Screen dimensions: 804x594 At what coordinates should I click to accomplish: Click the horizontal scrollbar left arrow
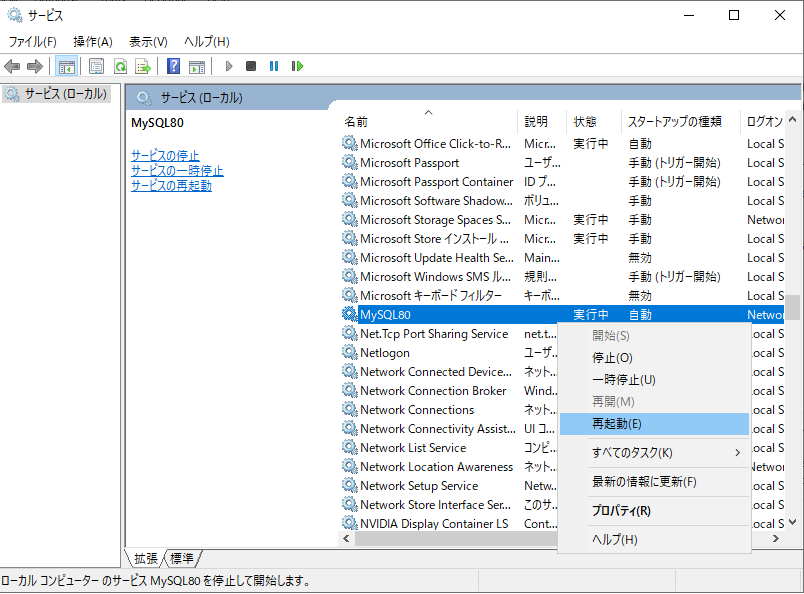tap(346, 539)
